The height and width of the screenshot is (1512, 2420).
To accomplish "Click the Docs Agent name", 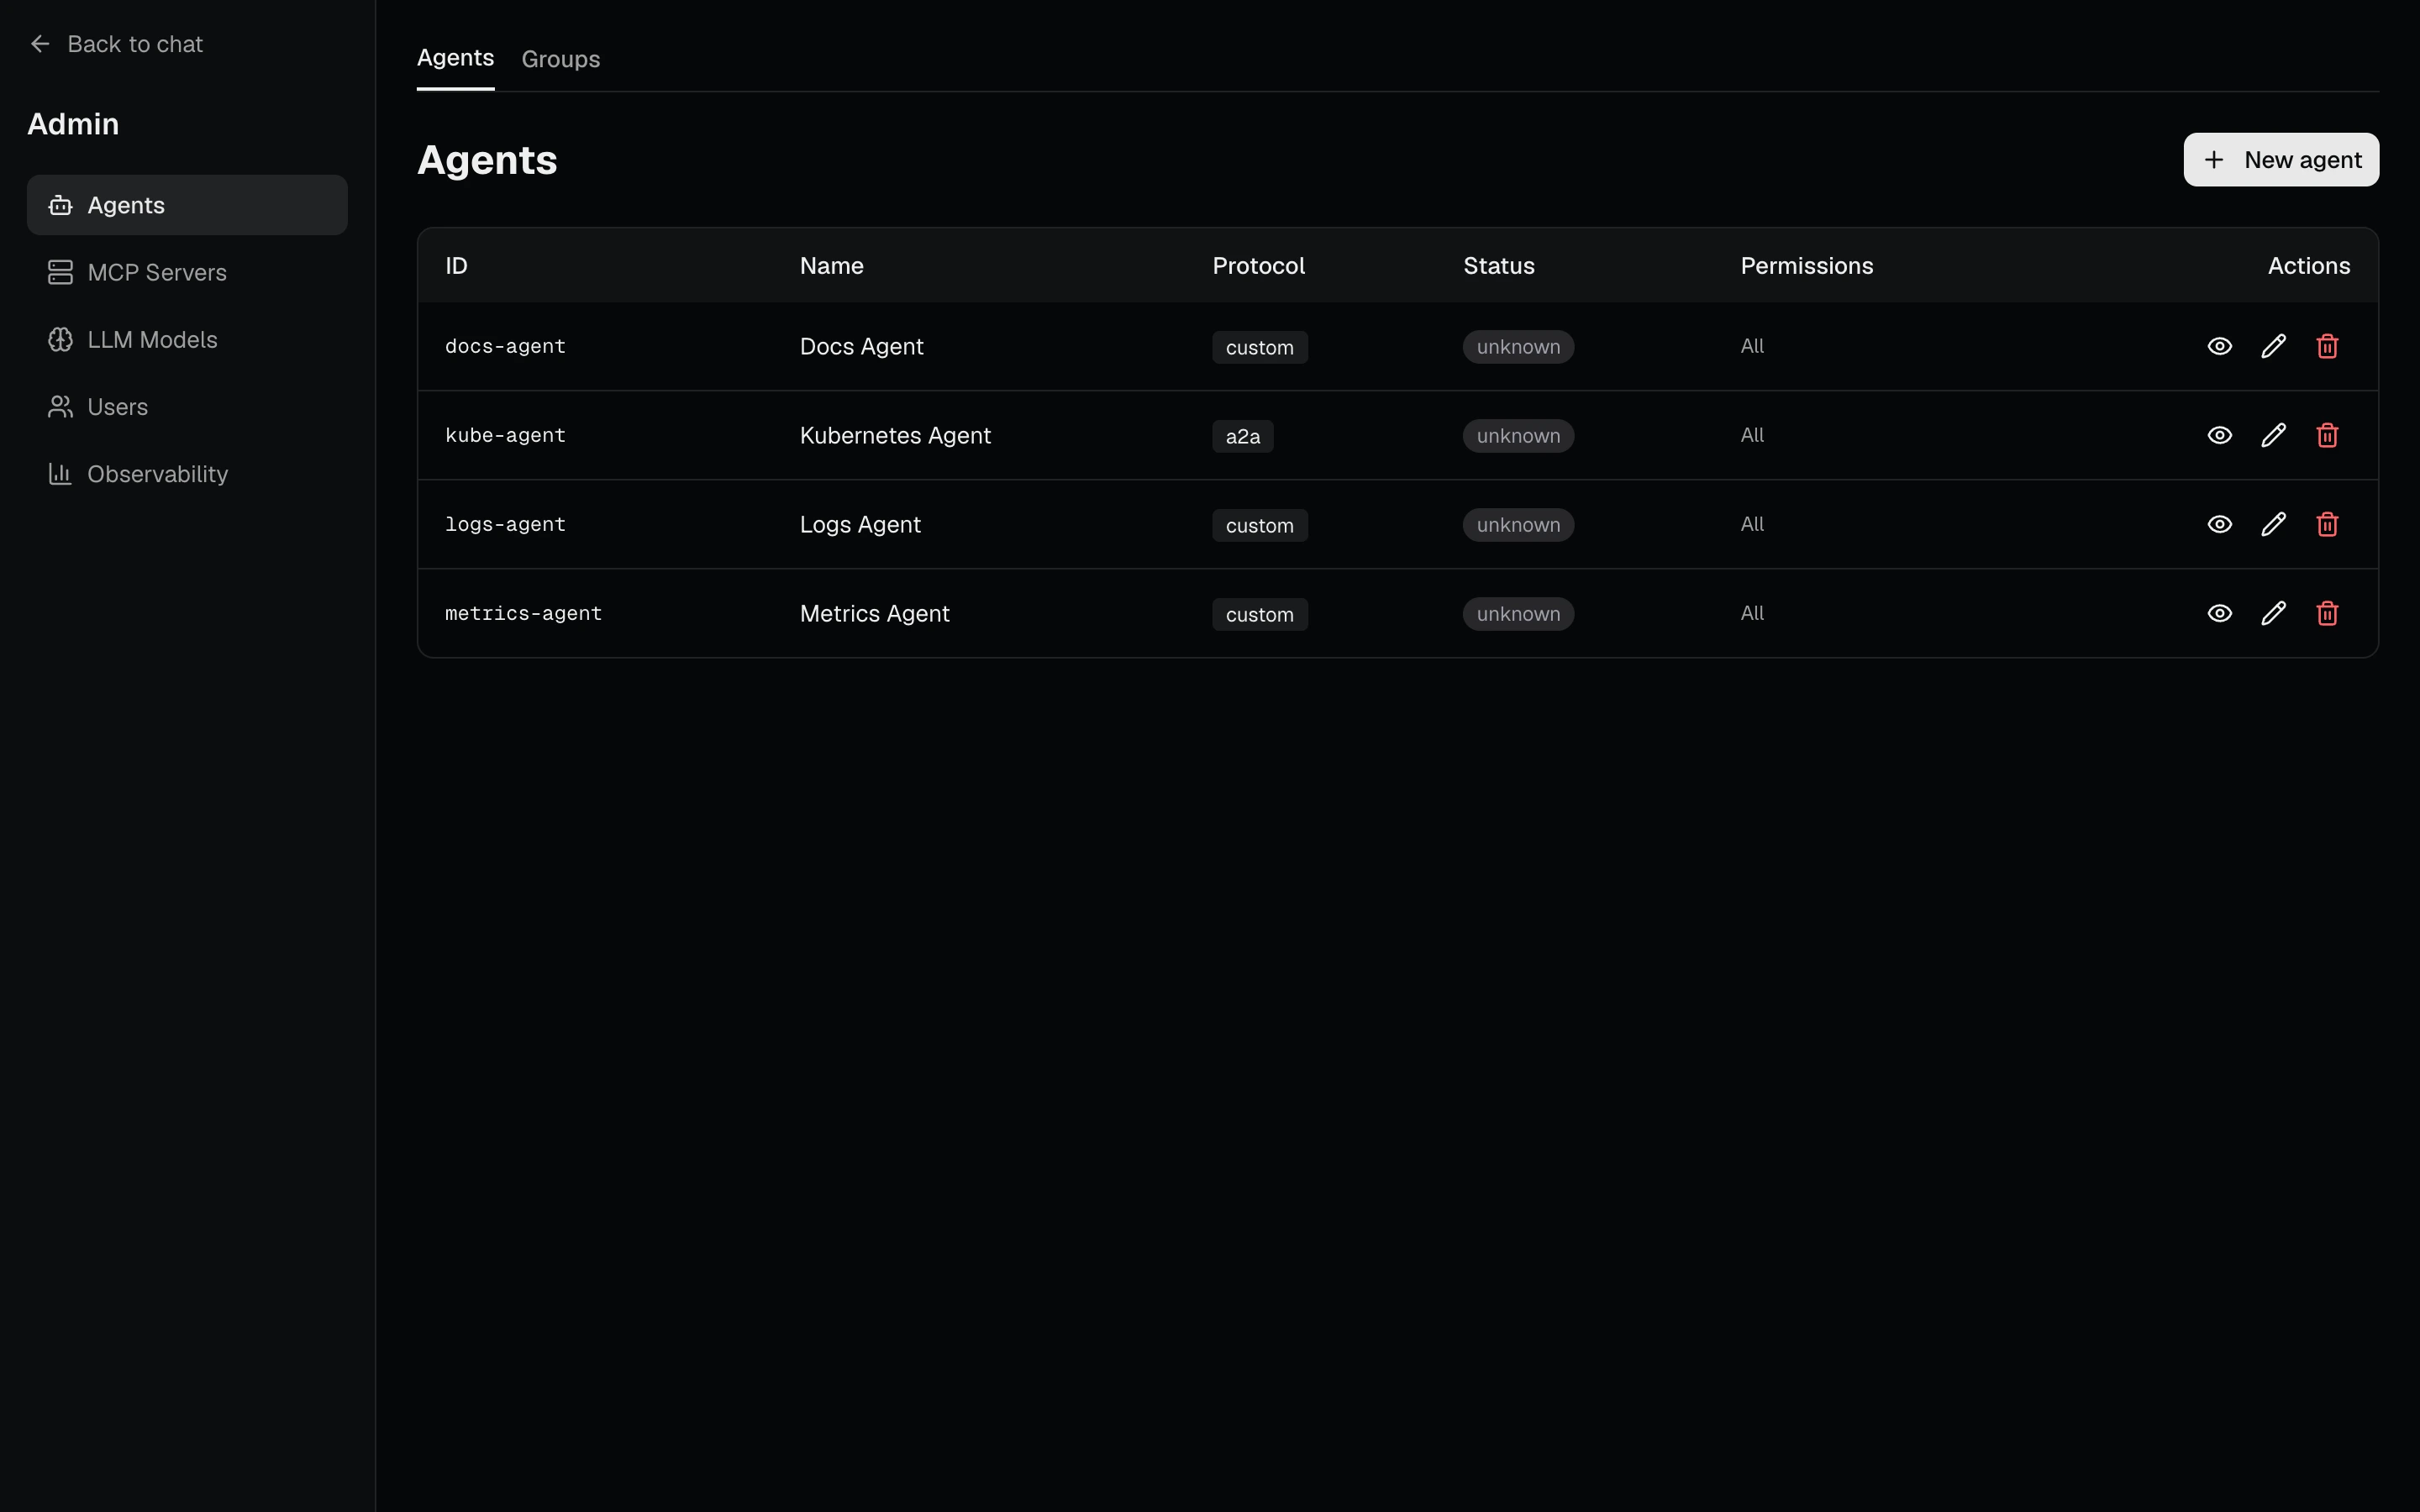I will pyautogui.click(x=861, y=346).
